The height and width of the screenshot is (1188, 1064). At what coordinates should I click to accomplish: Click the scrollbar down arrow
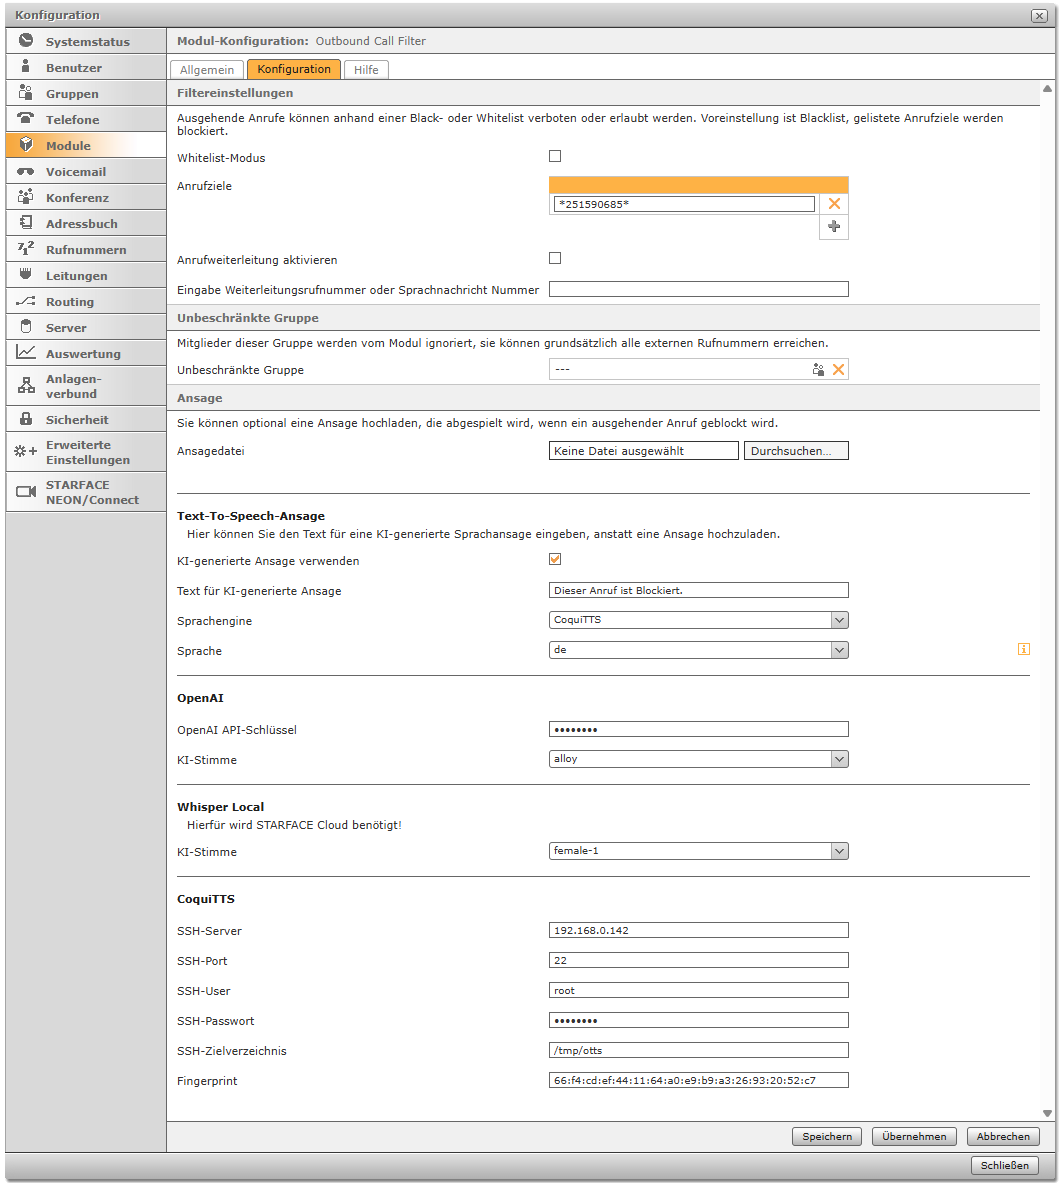click(1047, 1113)
